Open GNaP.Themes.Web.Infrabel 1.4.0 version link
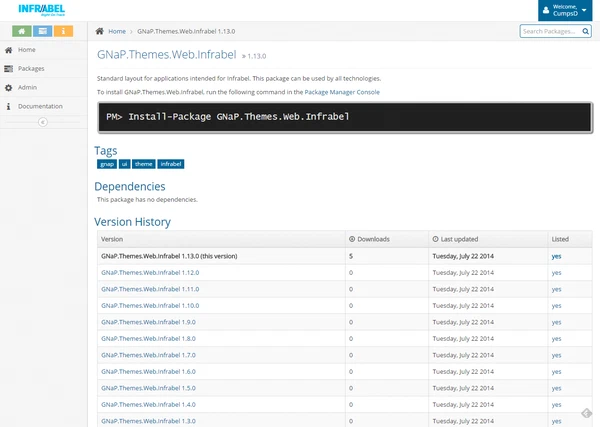 pyautogui.click(x=148, y=404)
